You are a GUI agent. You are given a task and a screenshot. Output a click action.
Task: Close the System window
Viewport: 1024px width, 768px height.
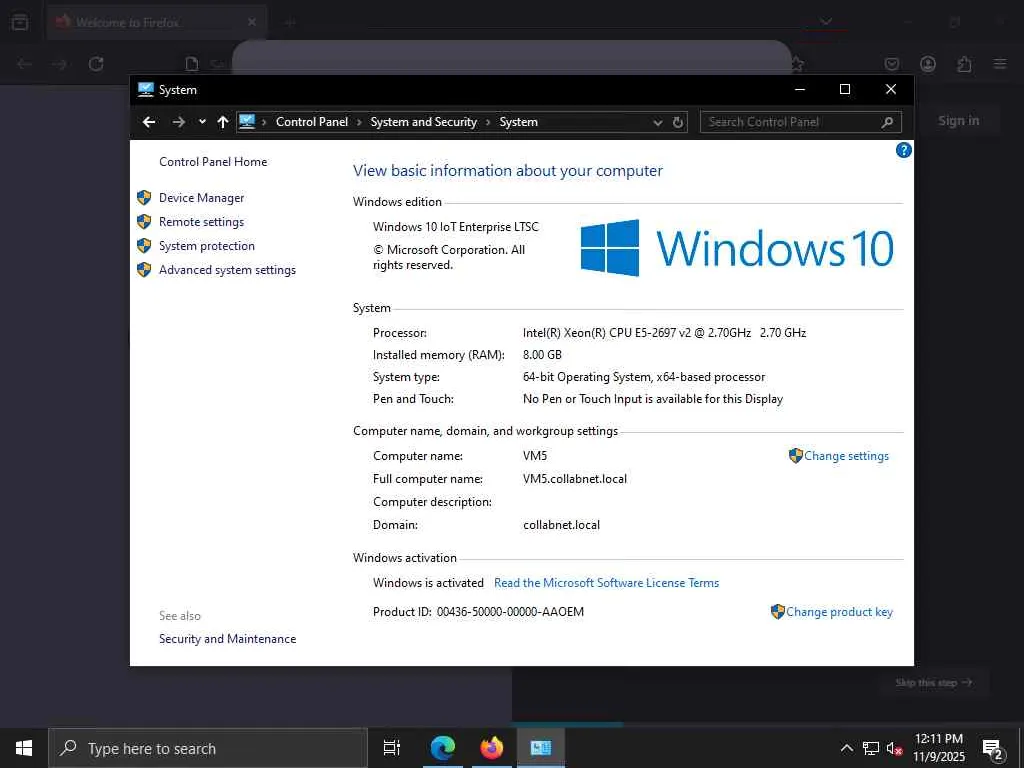(891, 89)
